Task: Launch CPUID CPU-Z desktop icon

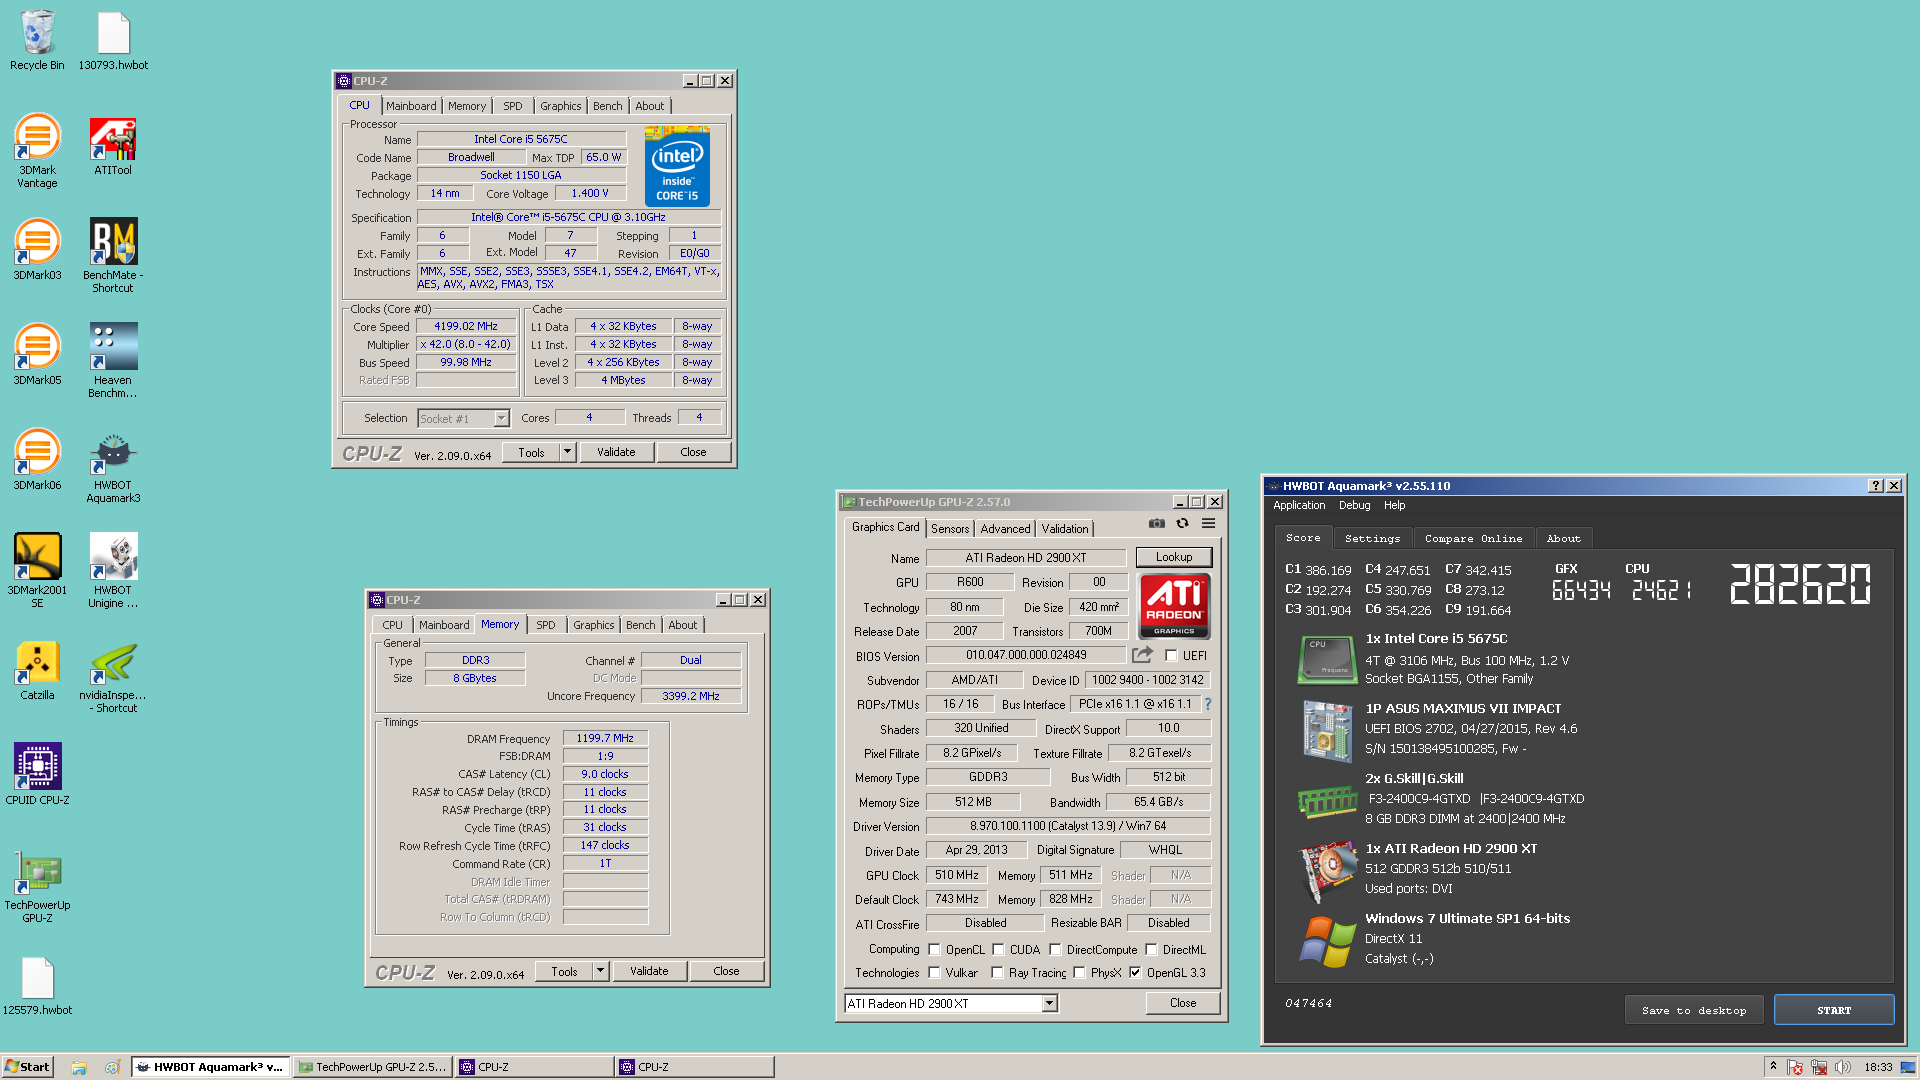Action: pyautogui.click(x=37, y=775)
